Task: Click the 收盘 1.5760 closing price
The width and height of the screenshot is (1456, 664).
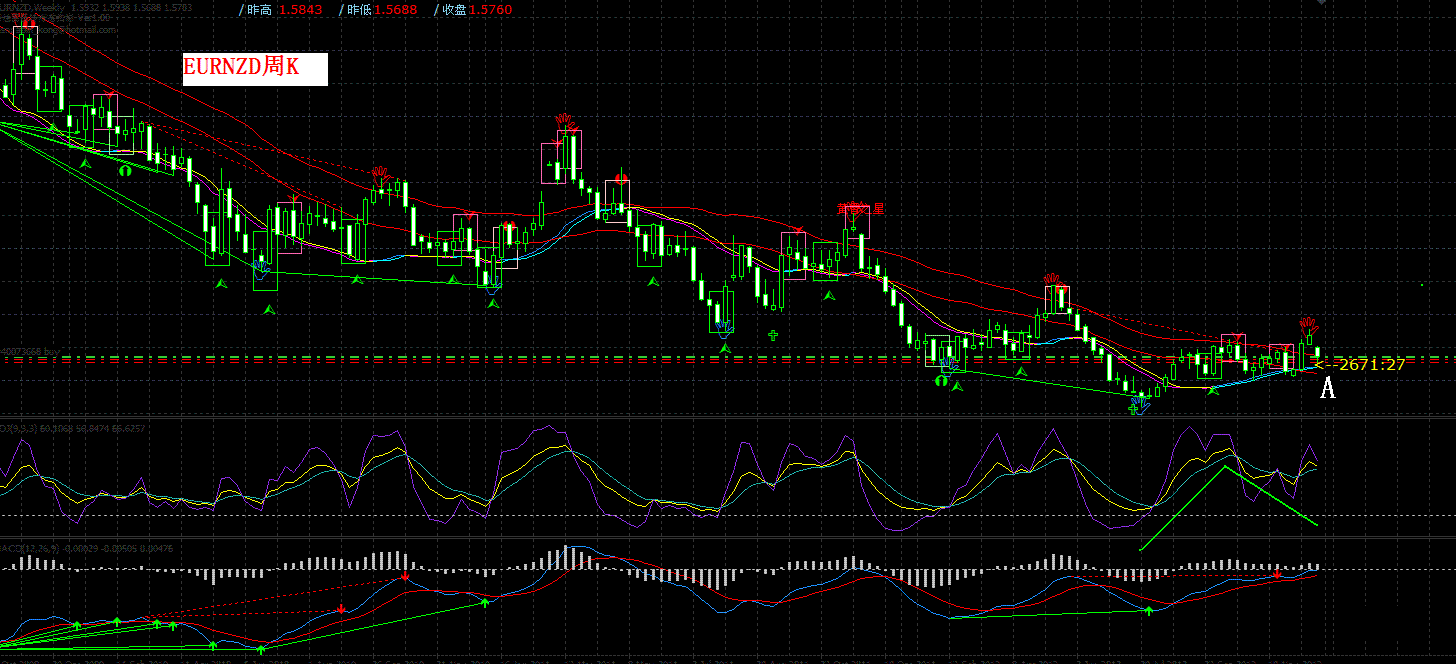Action: point(474,10)
